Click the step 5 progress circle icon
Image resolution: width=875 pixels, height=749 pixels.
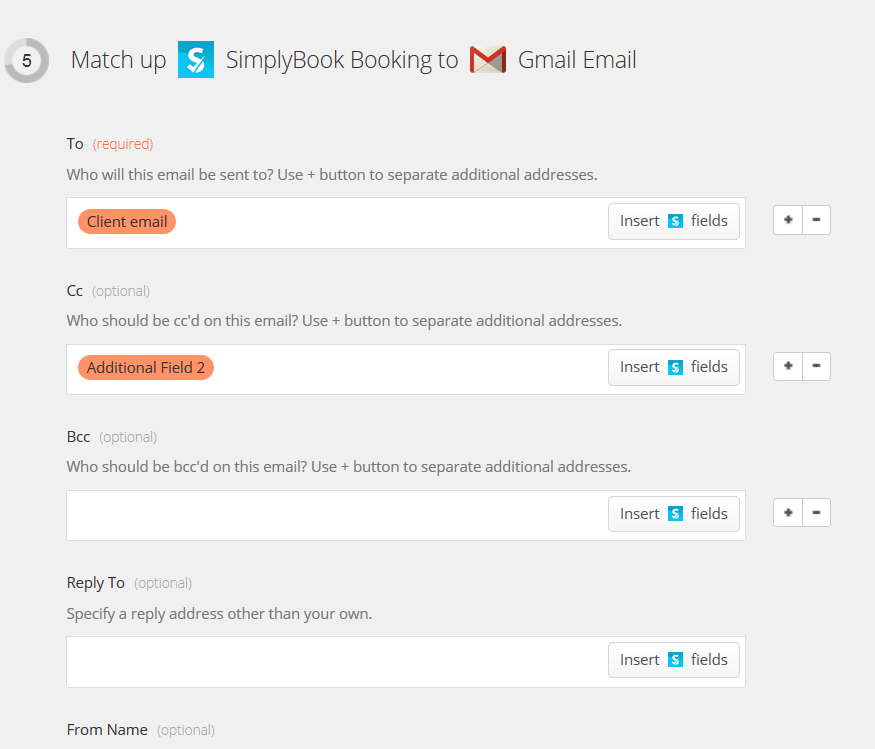[x=27, y=61]
